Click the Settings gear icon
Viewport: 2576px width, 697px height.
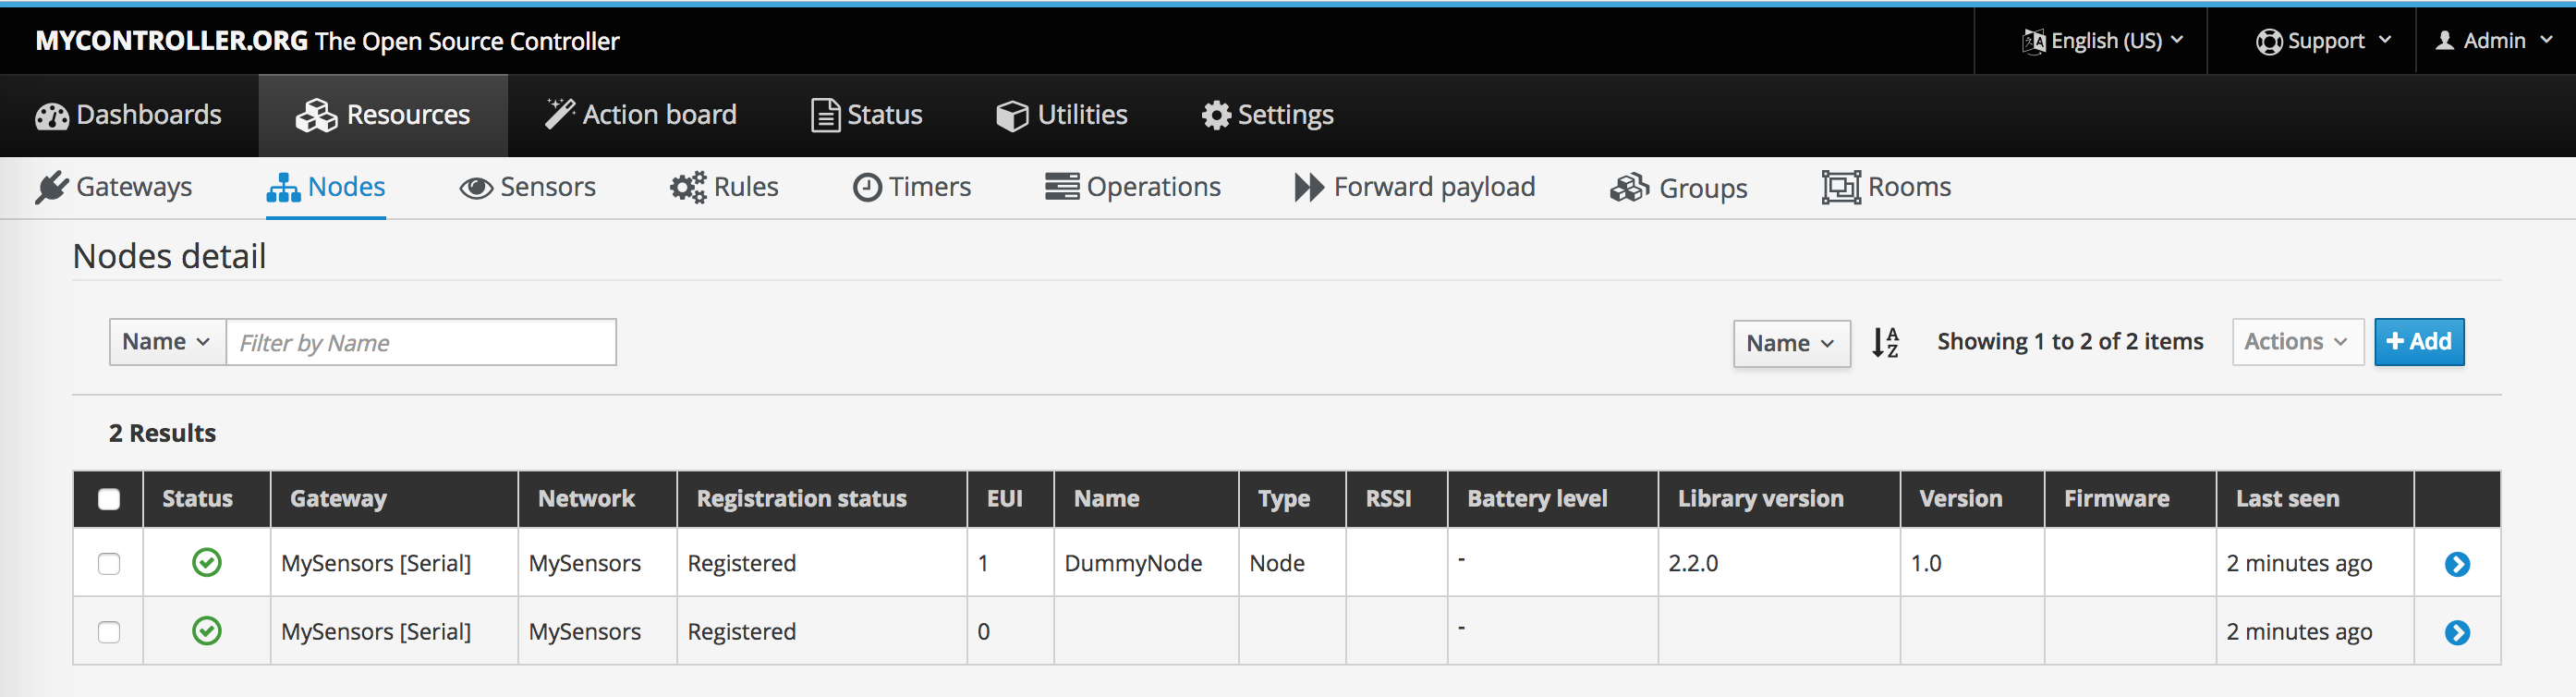[1216, 116]
